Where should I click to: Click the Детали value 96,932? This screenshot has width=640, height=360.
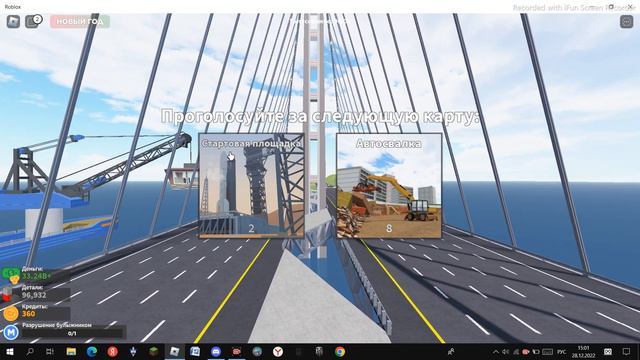(34, 295)
